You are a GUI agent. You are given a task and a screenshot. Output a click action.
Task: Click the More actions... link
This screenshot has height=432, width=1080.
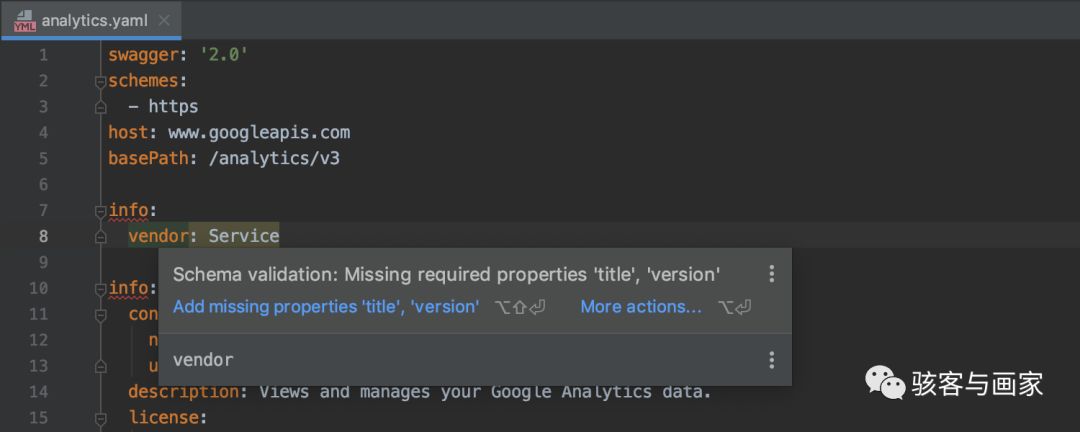(641, 307)
